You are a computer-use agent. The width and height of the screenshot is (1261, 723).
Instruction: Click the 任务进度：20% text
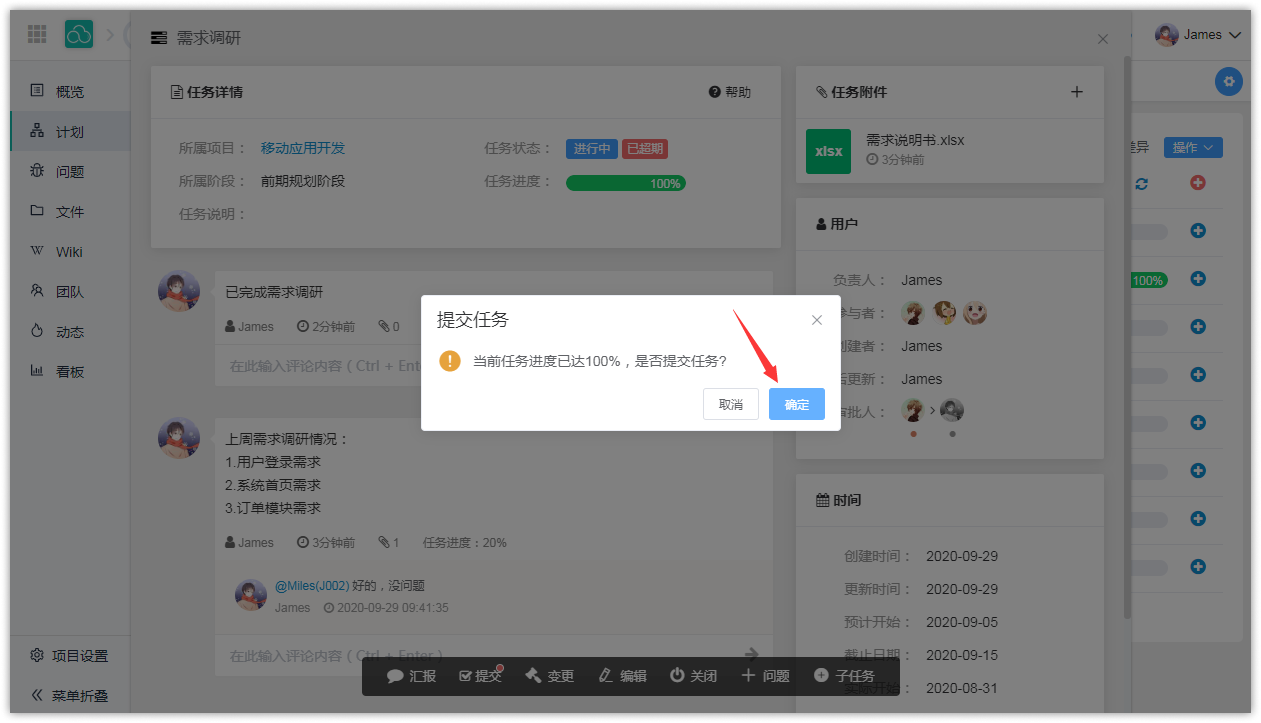click(x=465, y=543)
